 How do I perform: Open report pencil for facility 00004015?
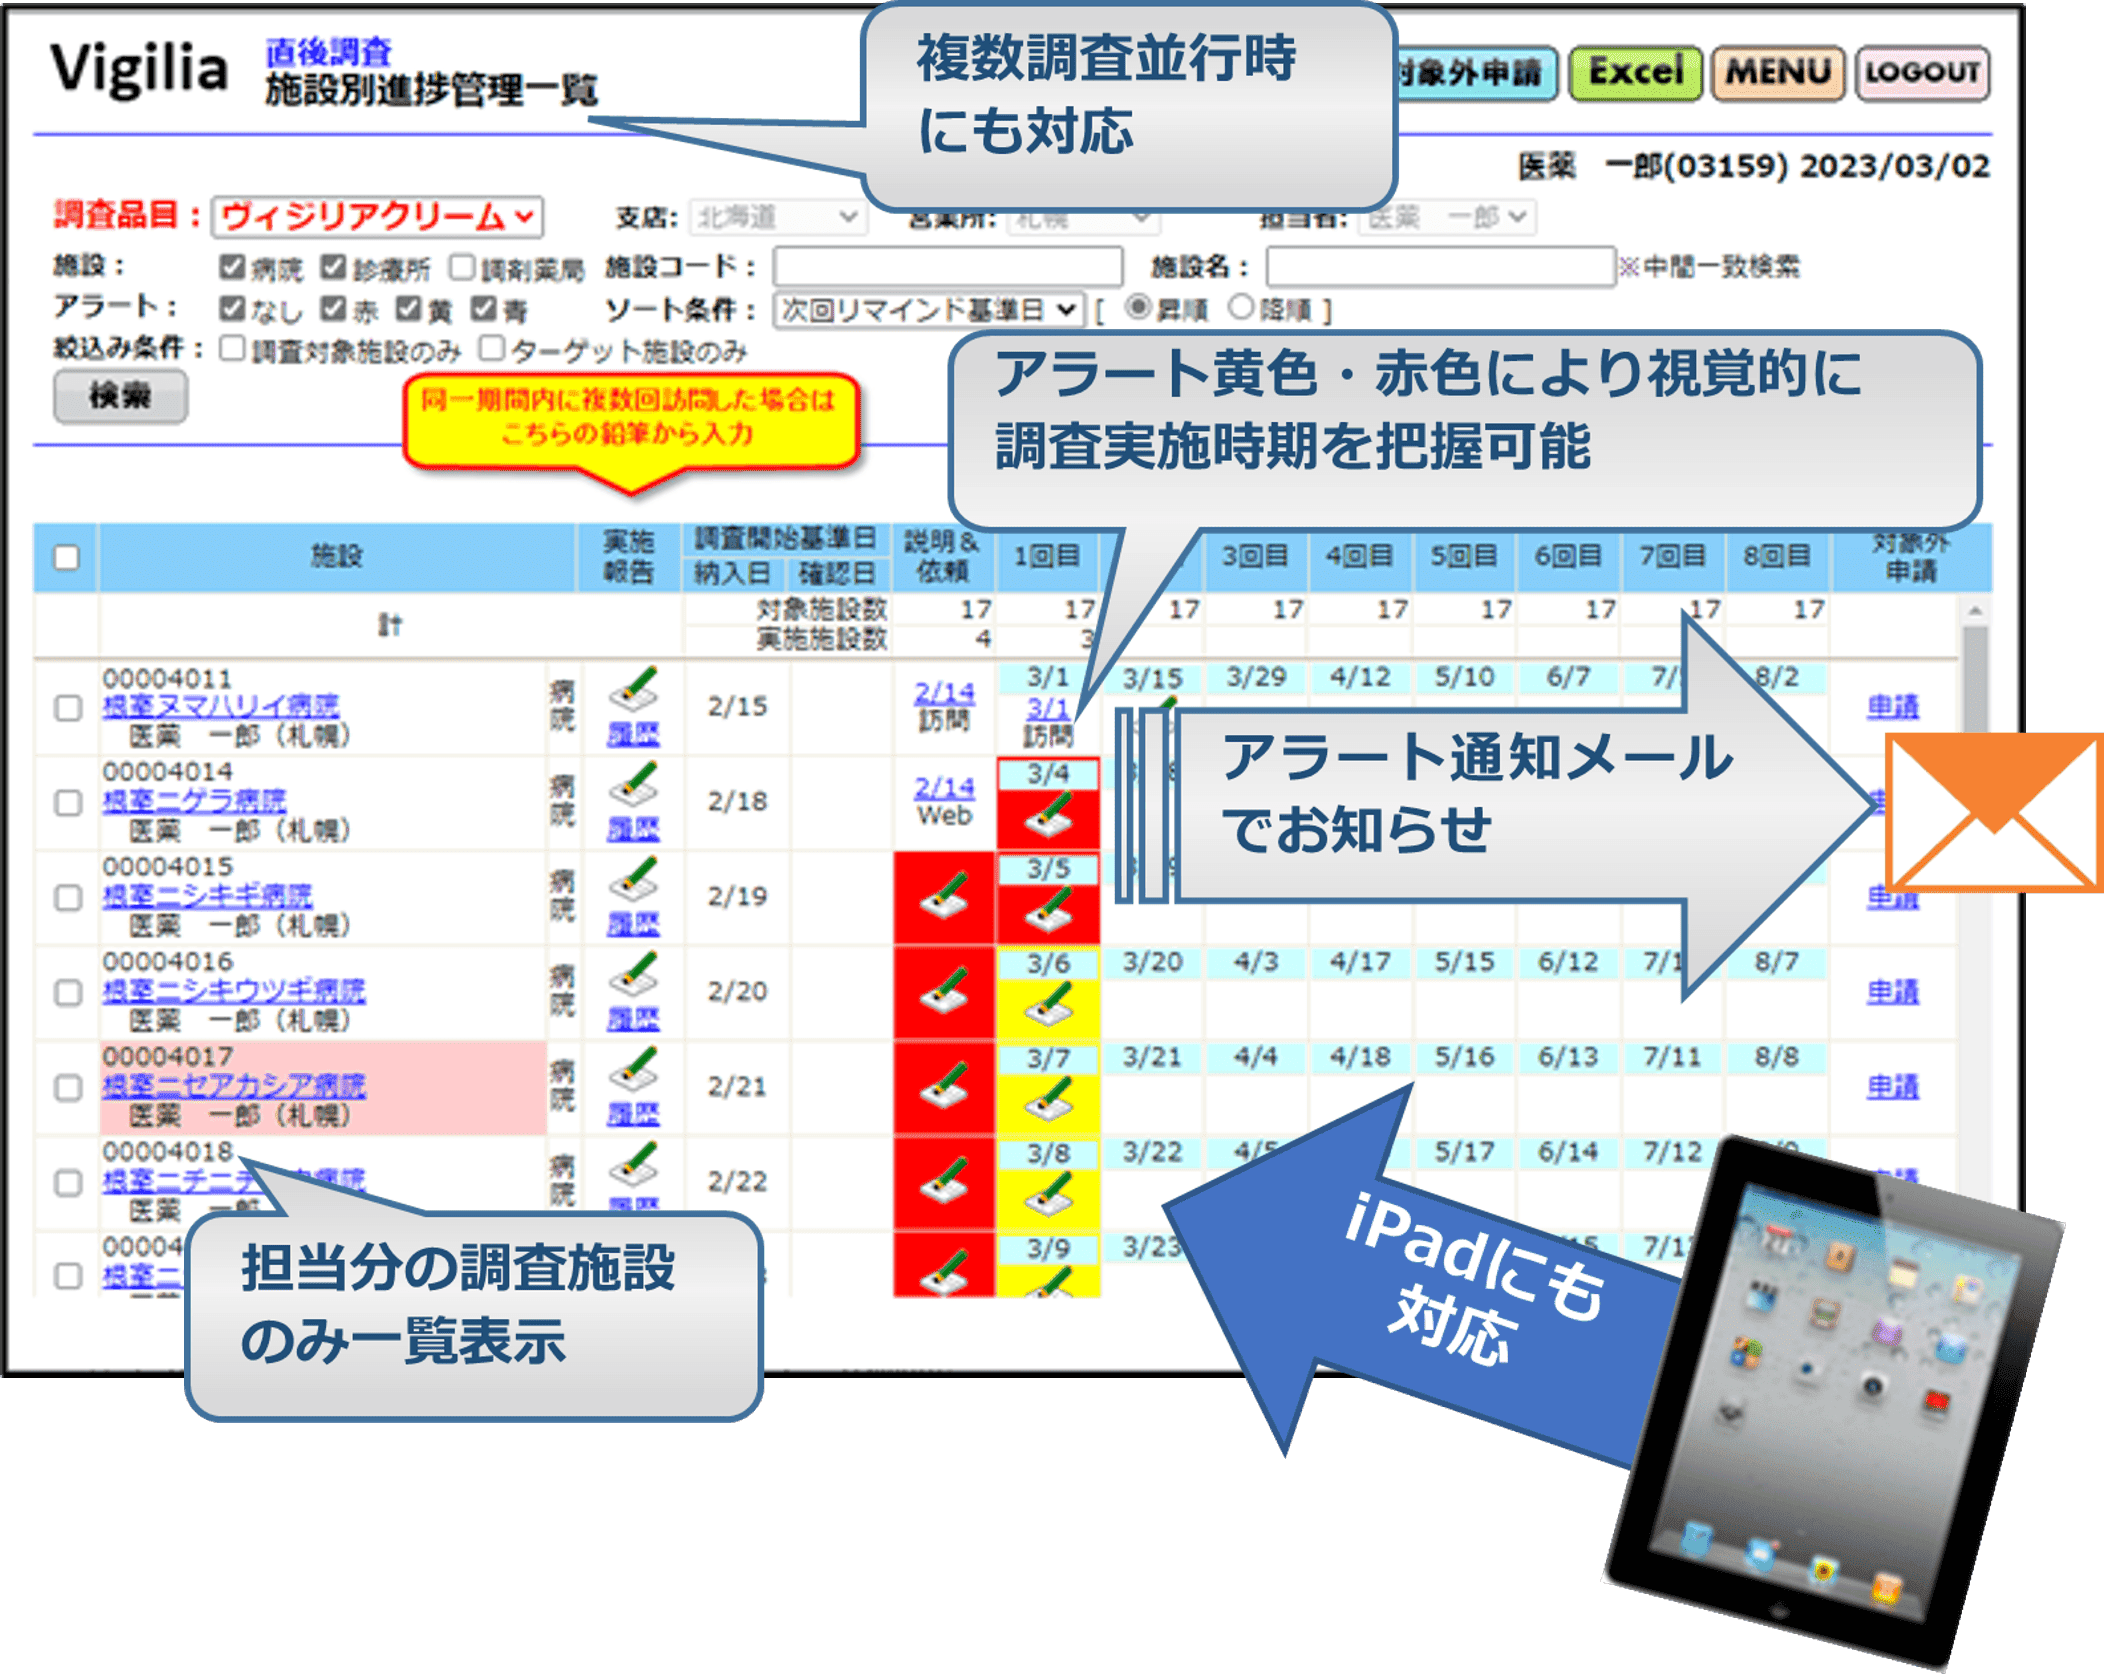(633, 880)
